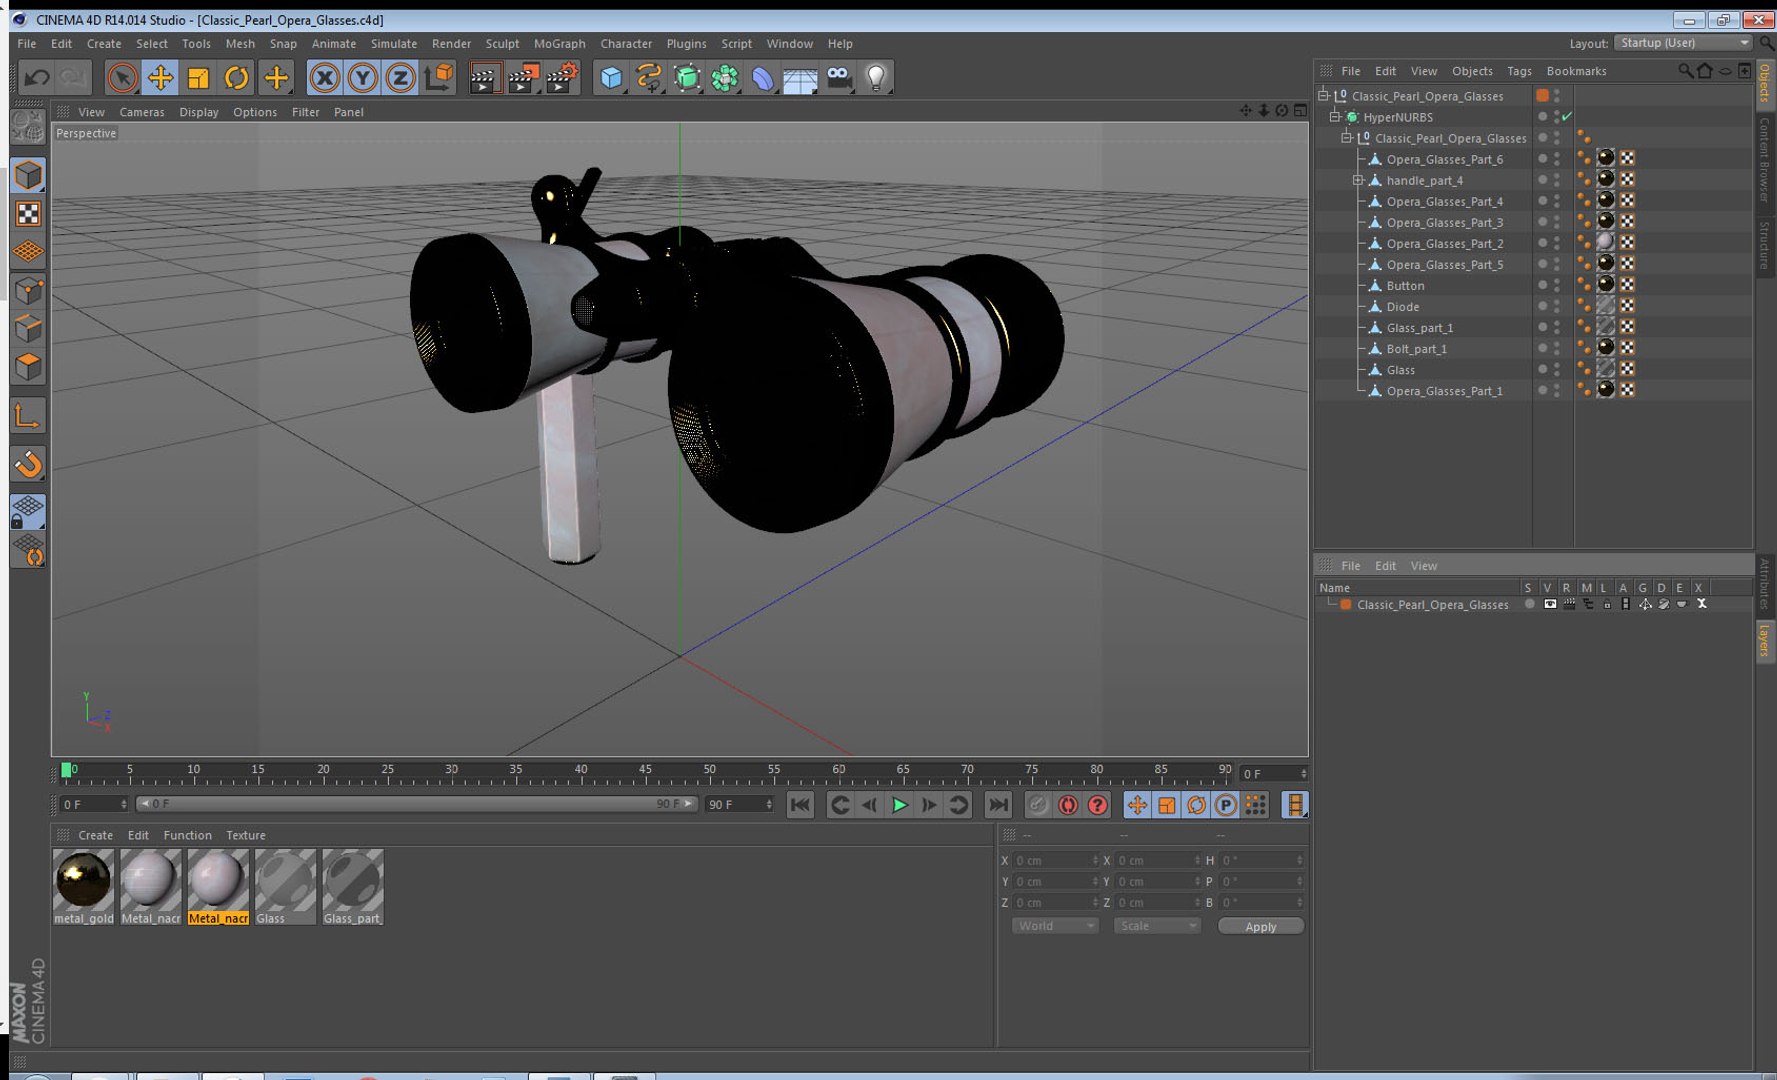Add a Cube primitive object

point(610,78)
